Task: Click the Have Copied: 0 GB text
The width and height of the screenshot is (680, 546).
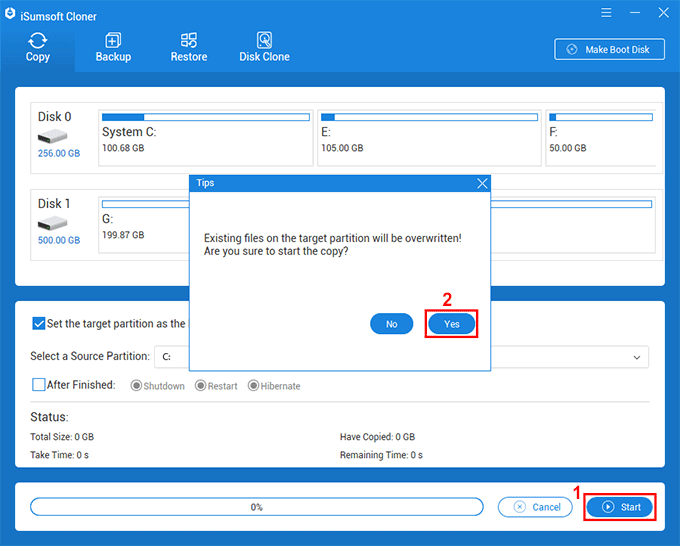Action: point(377,437)
